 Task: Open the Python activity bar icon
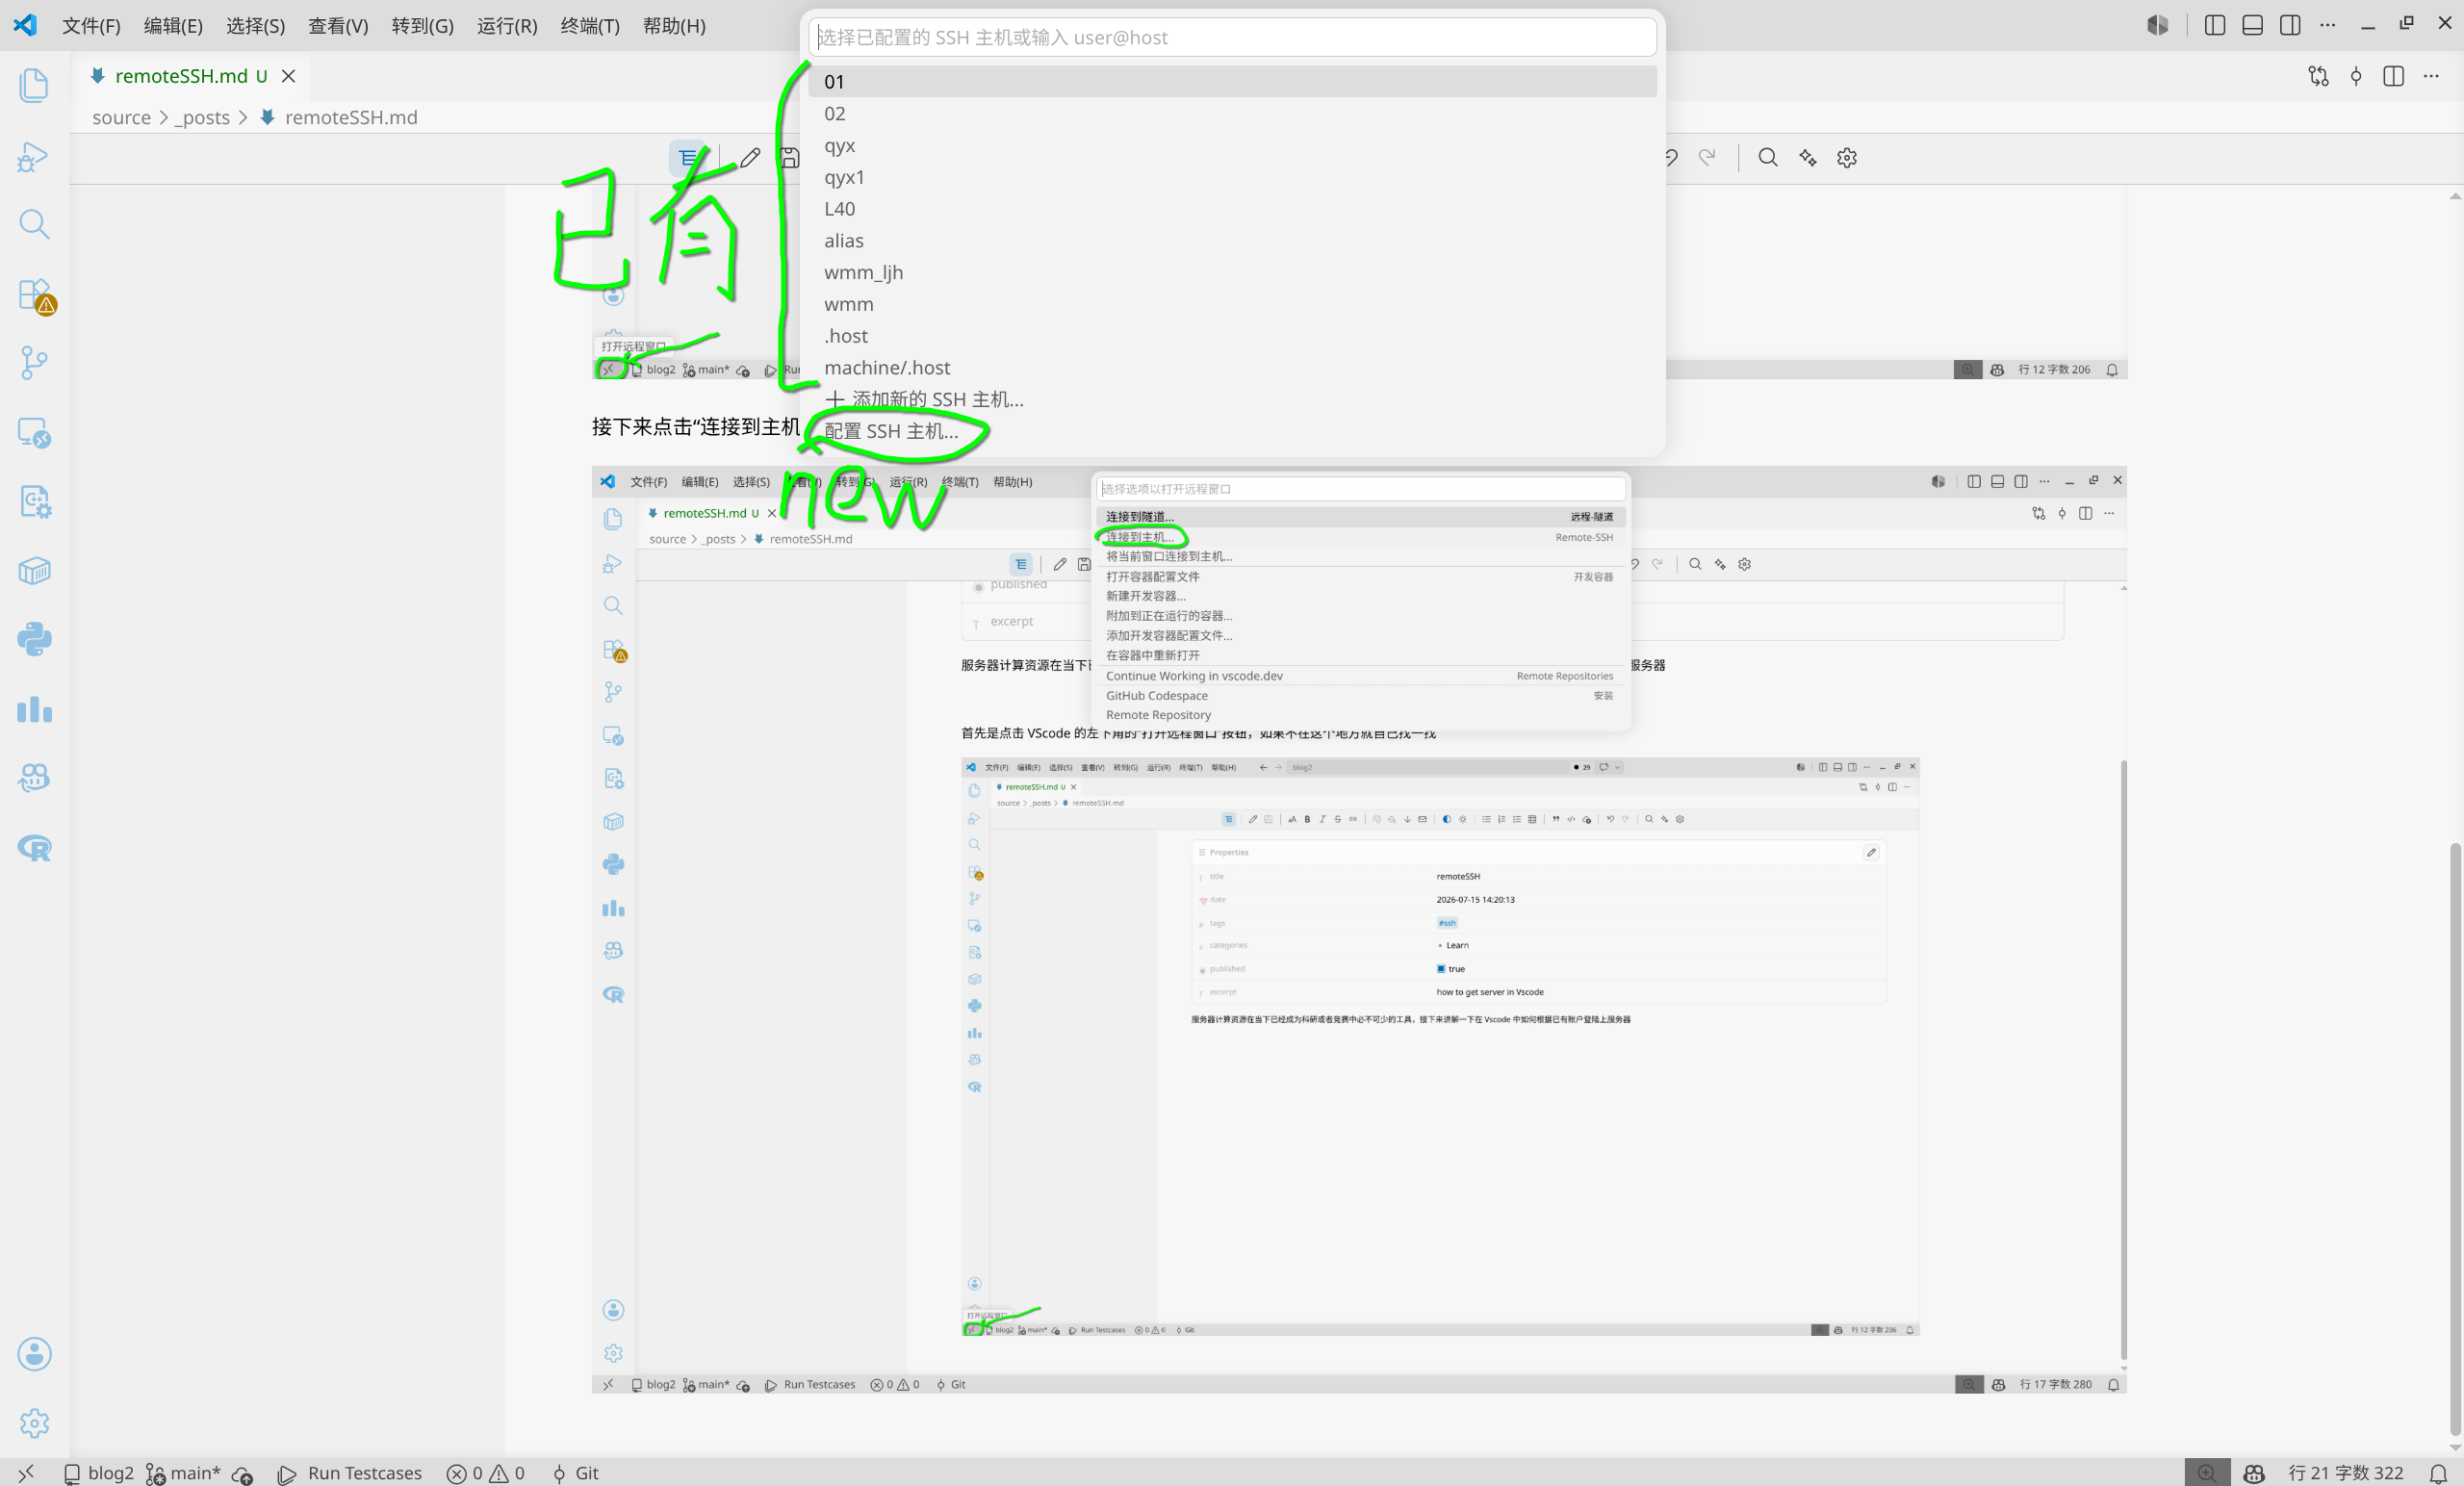click(34, 640)
